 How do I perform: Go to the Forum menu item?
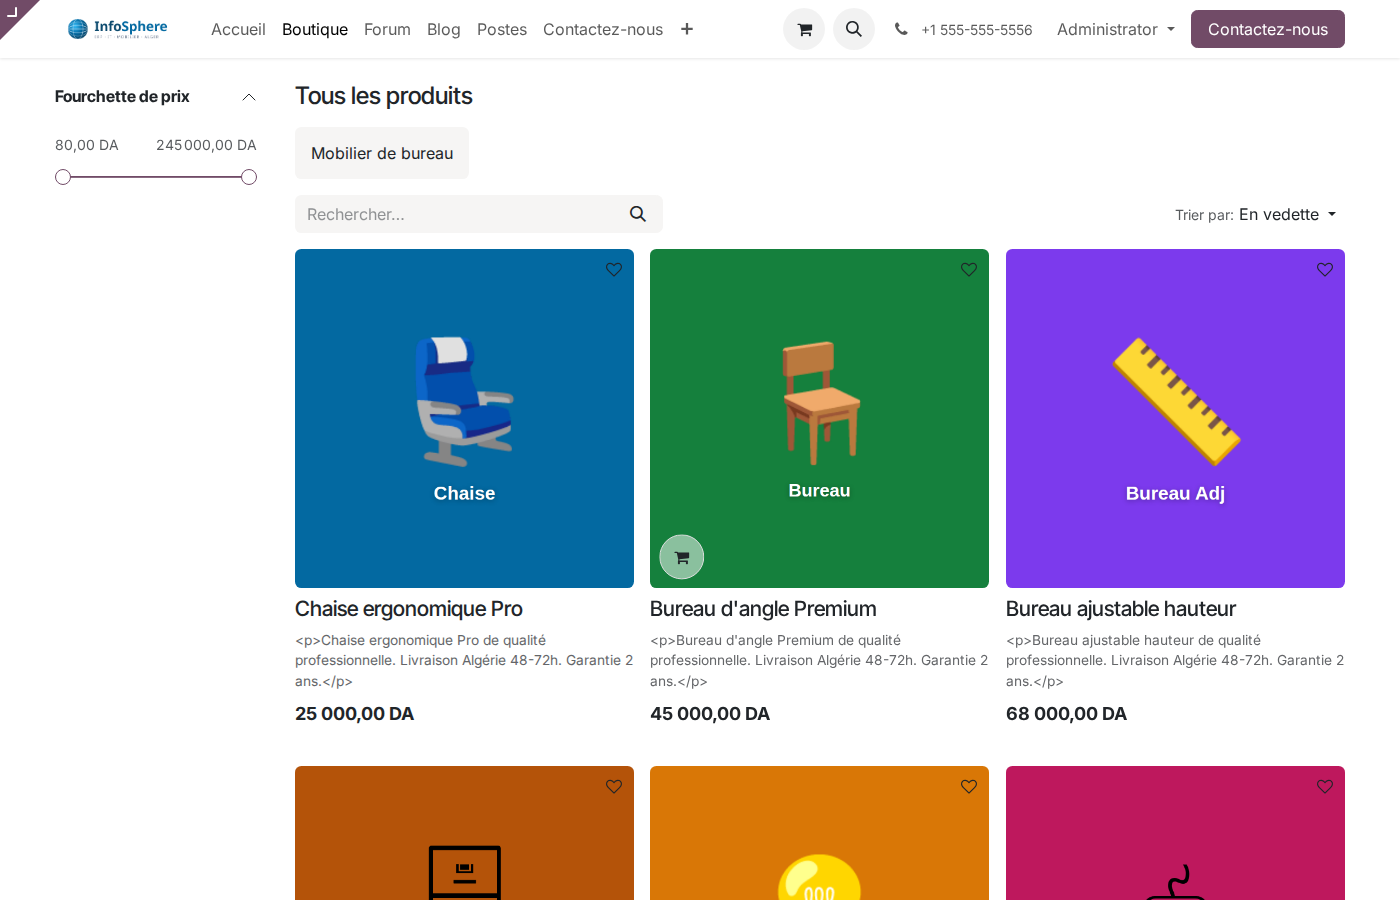tap(387, 29)
